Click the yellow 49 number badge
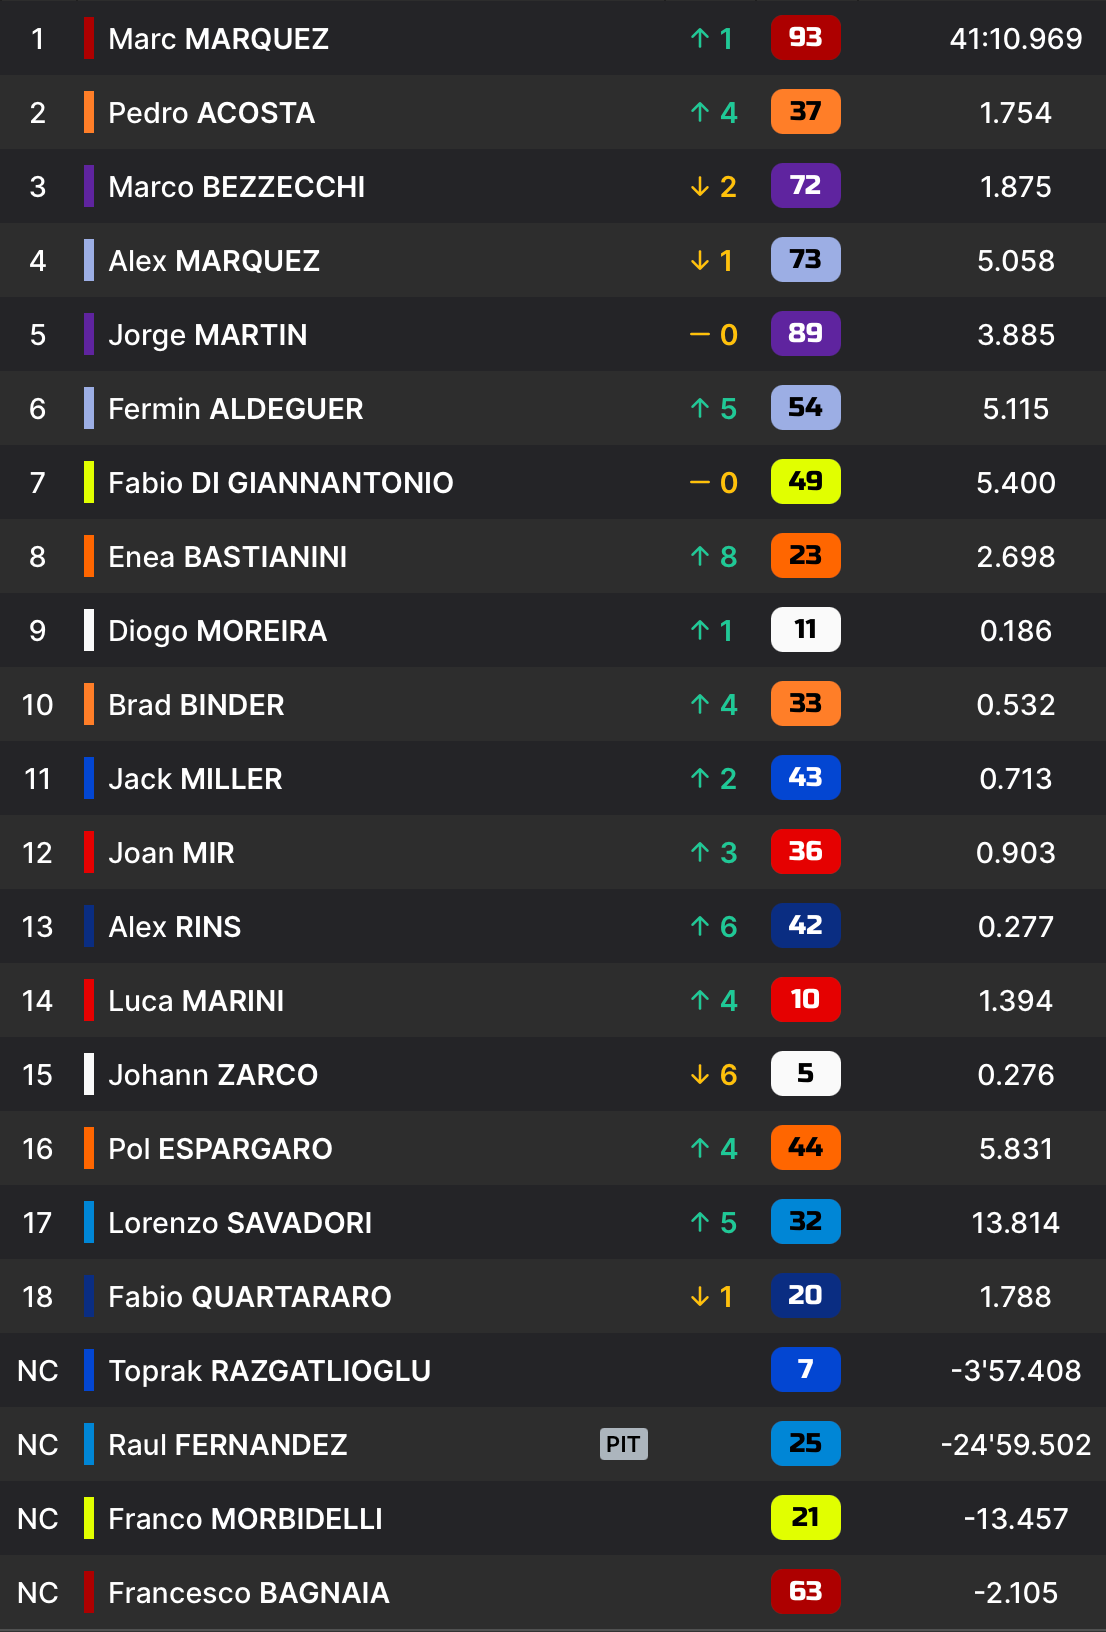 pos(805,482)
